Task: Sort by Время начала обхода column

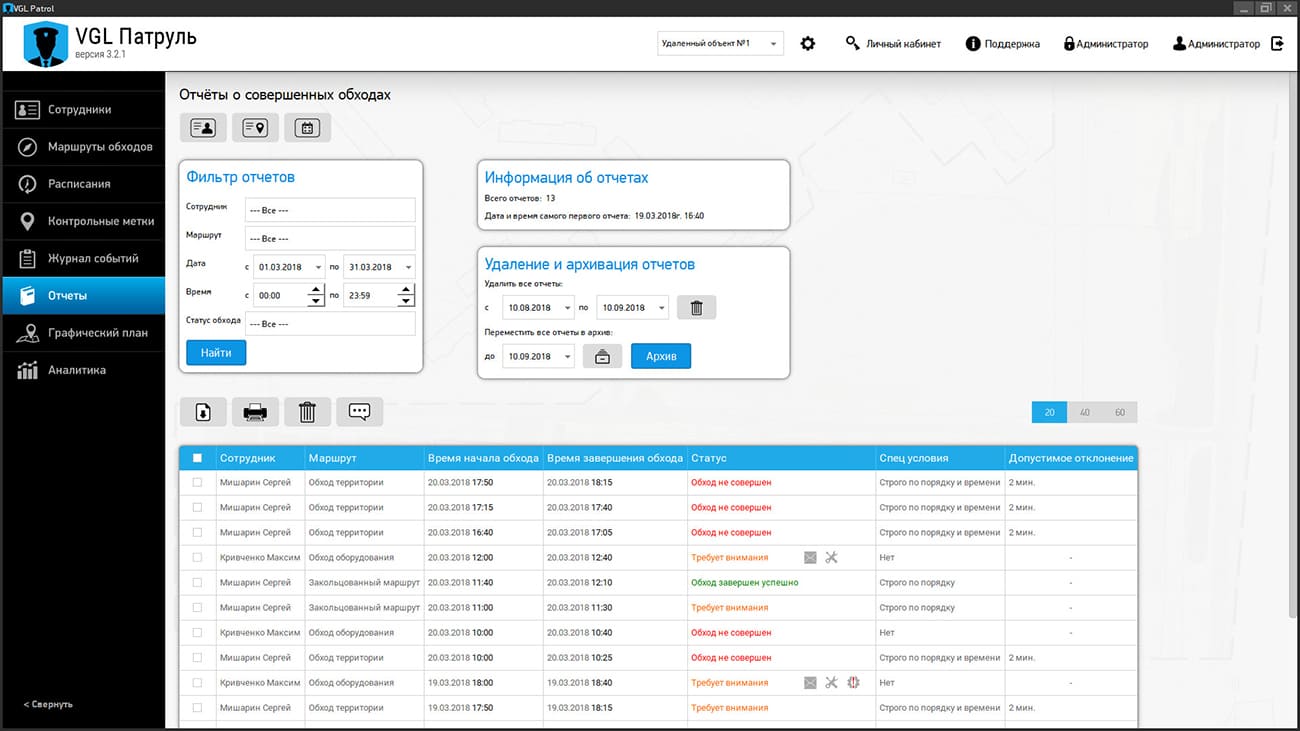Action: 483,458
